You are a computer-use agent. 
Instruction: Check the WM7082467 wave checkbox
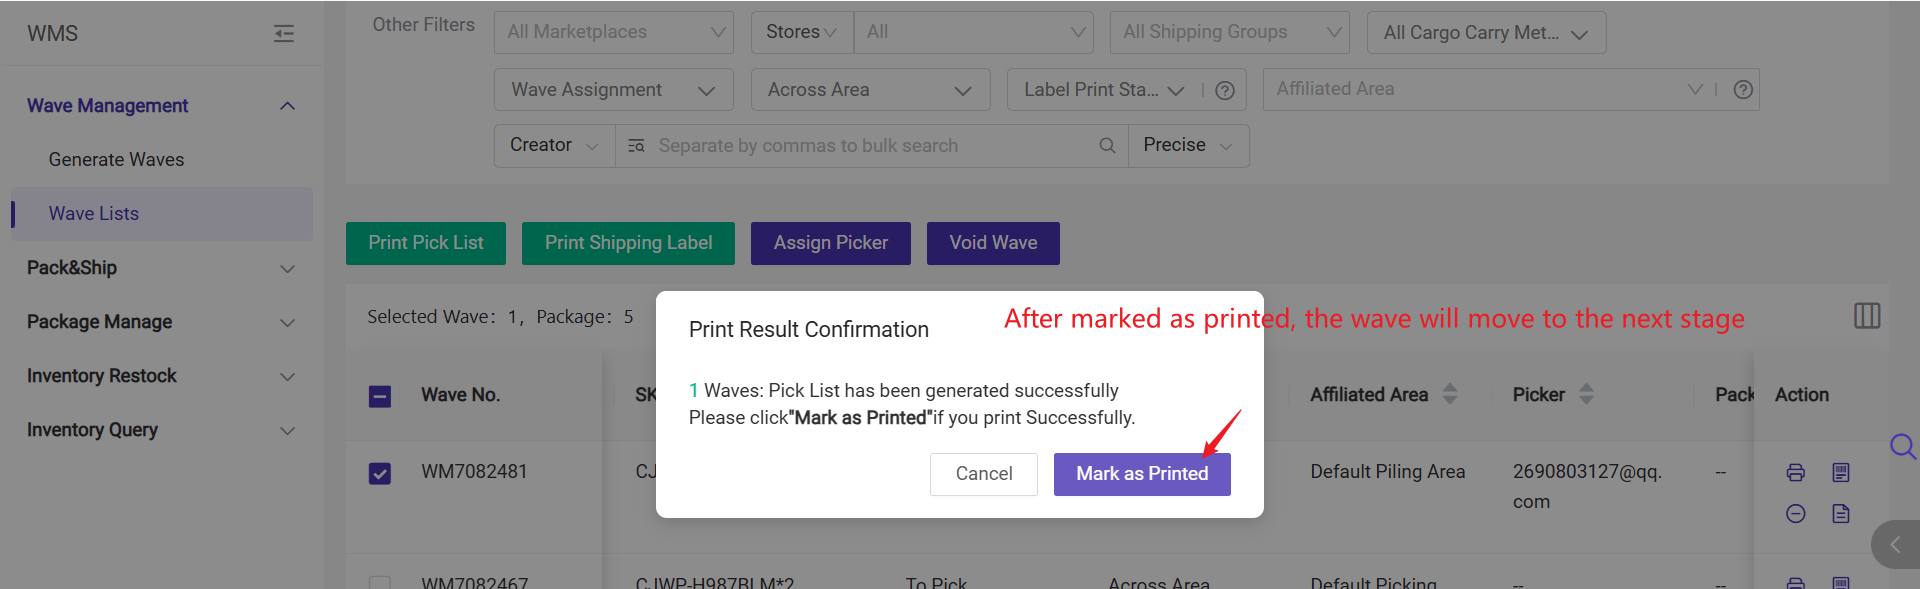coord(380,582)
